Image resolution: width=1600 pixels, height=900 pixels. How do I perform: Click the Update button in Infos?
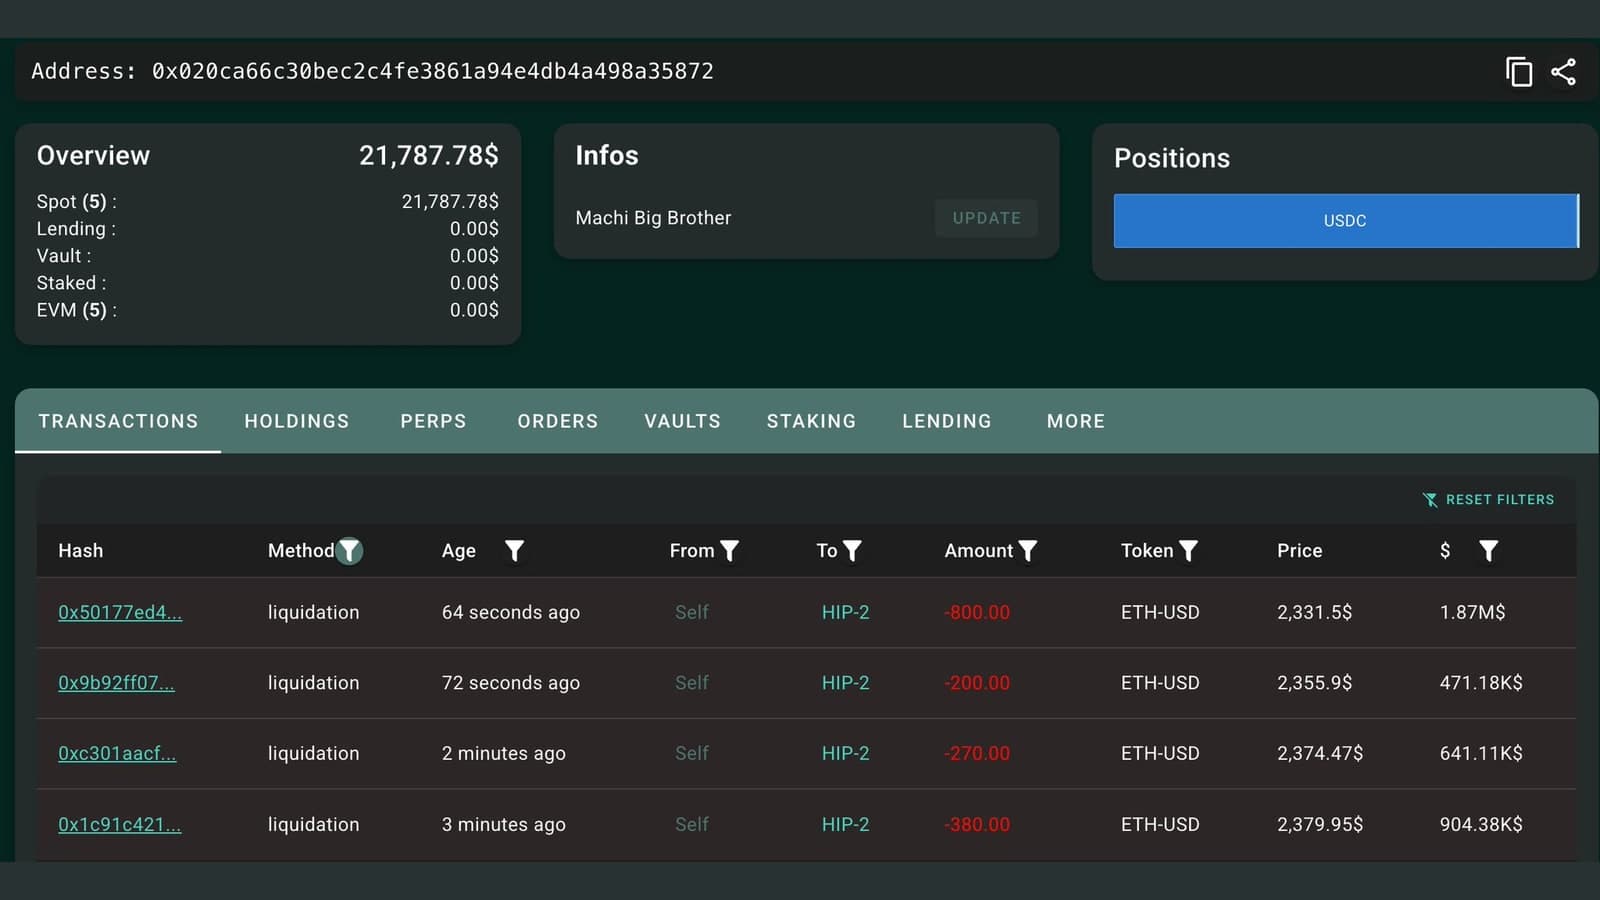pos(986,218)
